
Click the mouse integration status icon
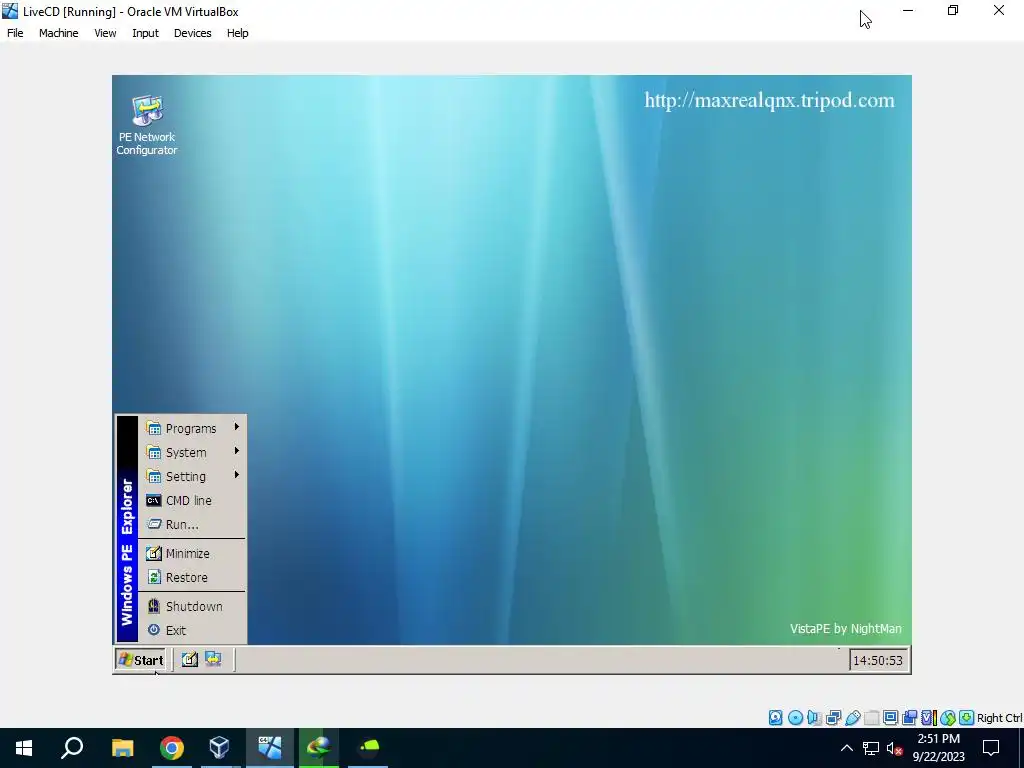click(948, 718)
